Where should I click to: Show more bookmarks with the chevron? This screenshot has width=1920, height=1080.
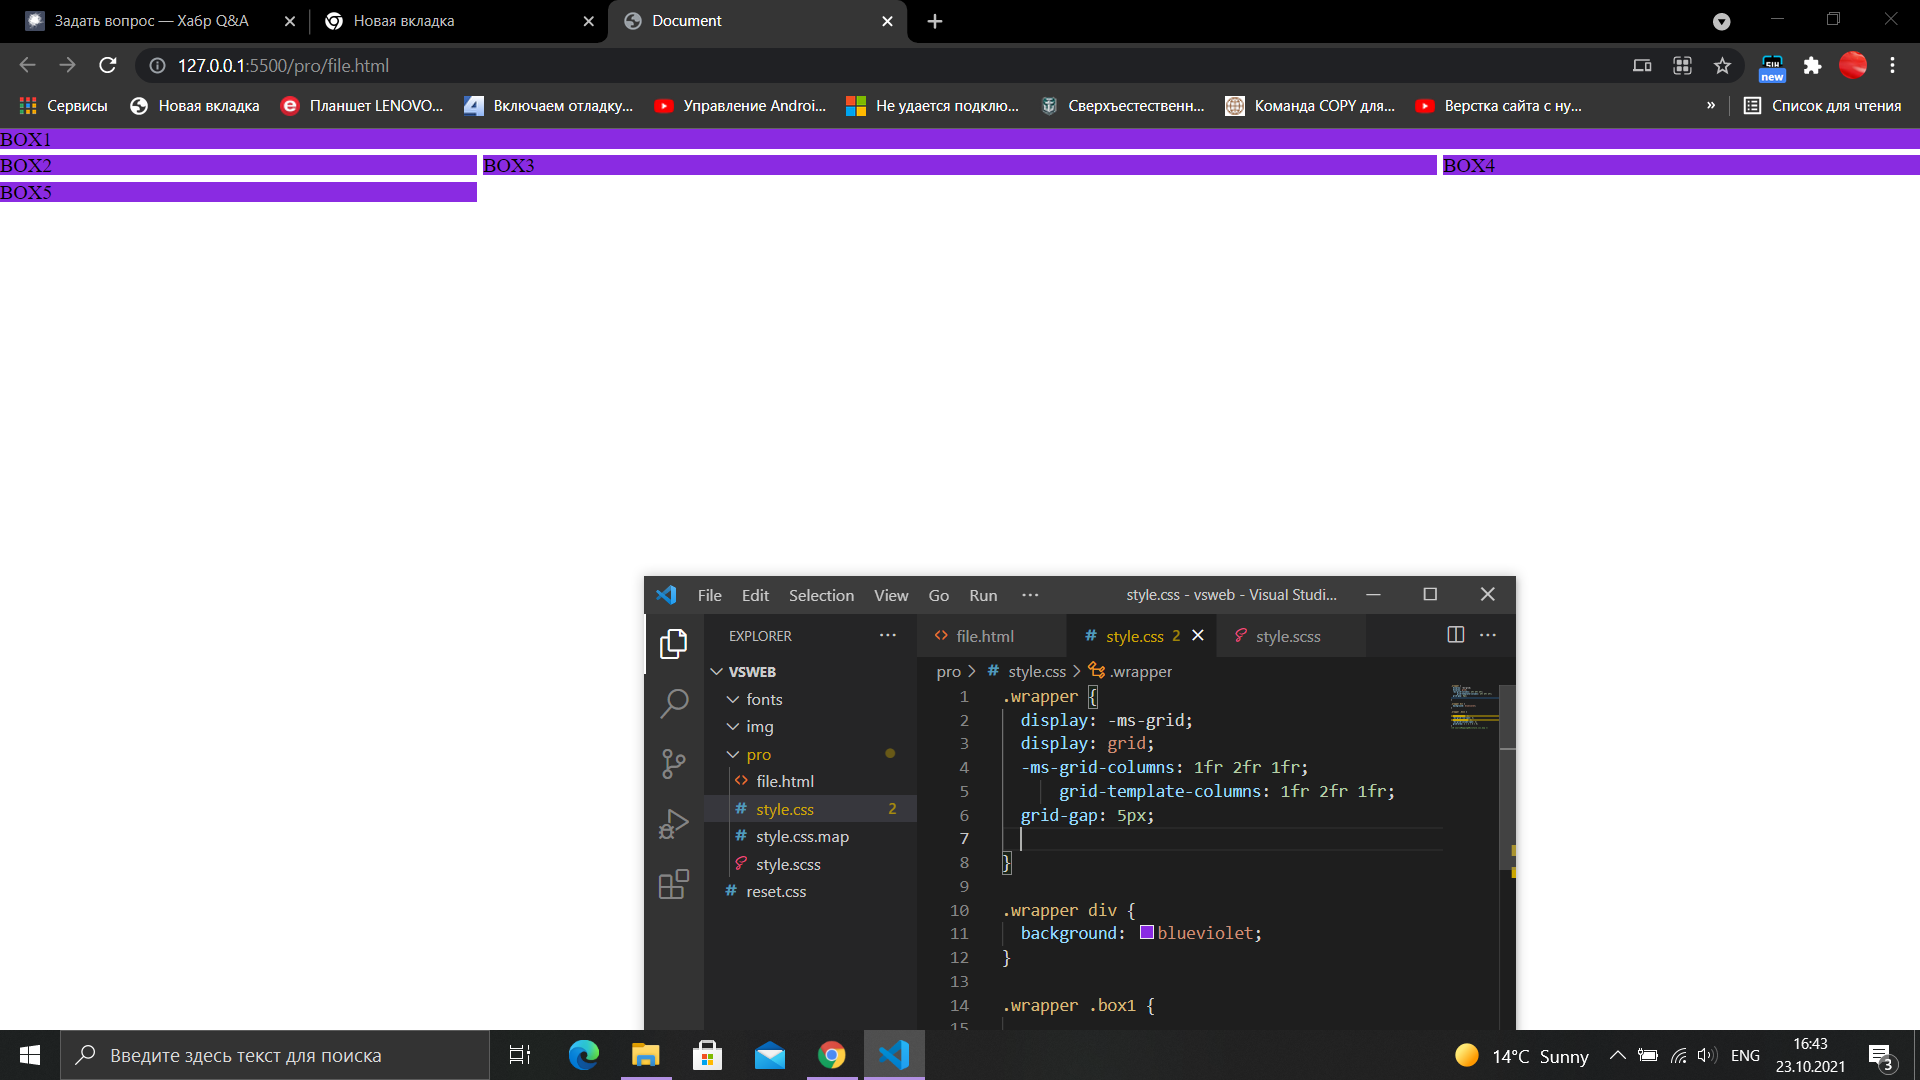[1711, 105]
